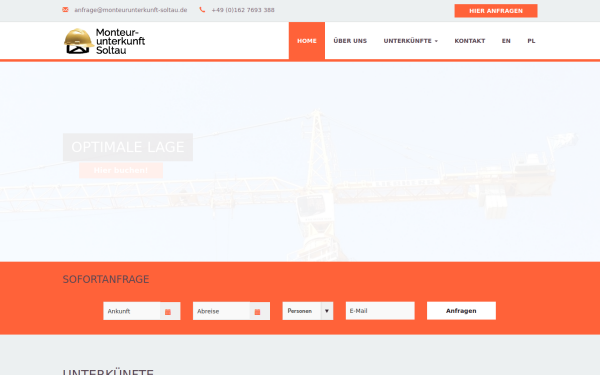Image resolution: width=600 pixels, height=375 pixels.
Task: Expand the Unterkünfte menu dropdown
Action: (x=411, y=41)
